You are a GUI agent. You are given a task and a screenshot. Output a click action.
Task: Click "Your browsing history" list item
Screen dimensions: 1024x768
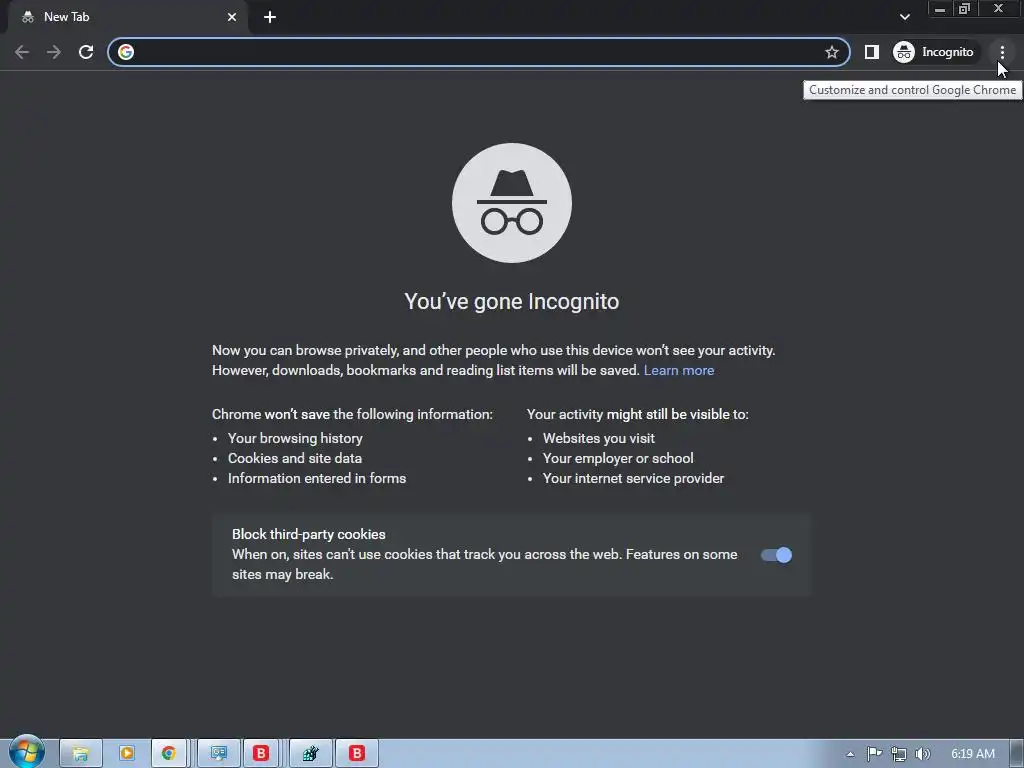295,438
